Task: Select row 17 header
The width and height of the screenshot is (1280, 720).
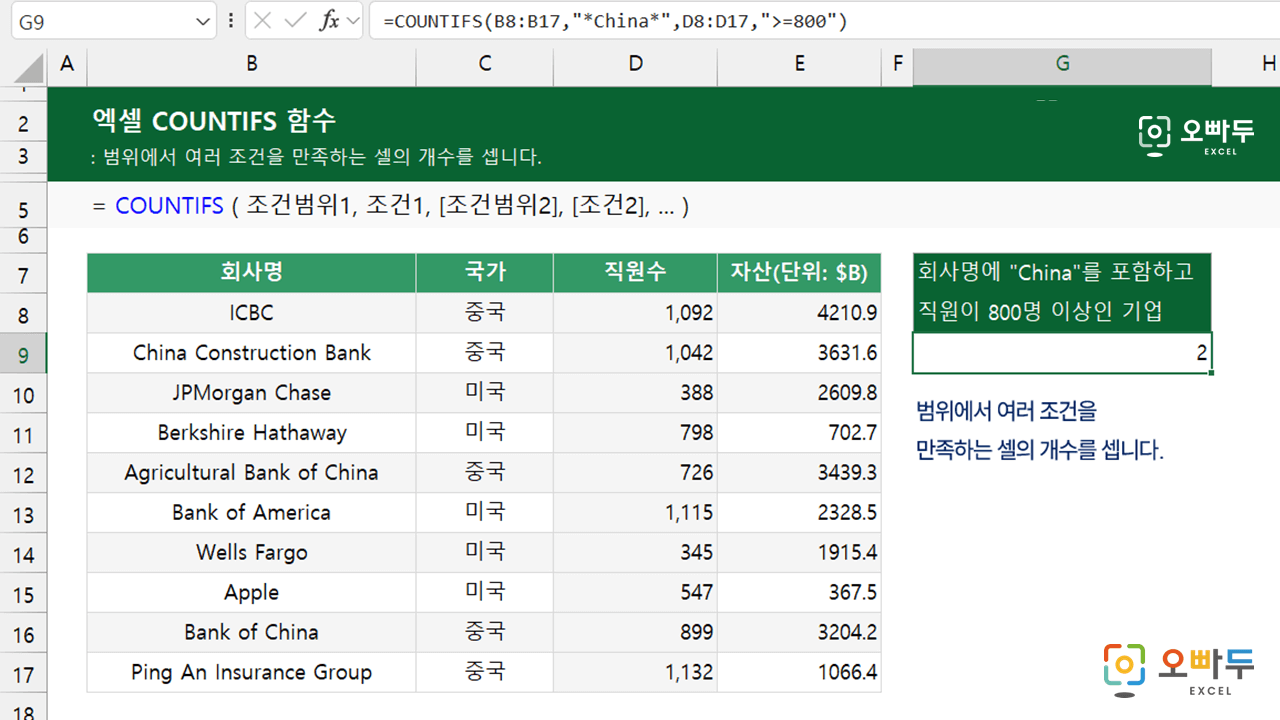Action: (x=23, y=674)
